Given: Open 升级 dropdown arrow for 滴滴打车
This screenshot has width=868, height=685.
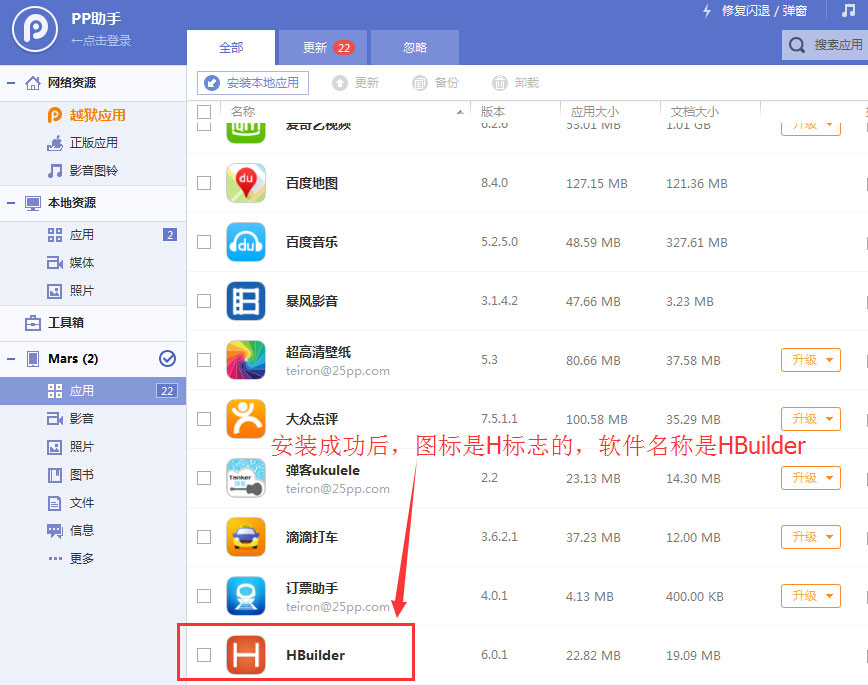Looking at the screenshot, I should [829, 537].
